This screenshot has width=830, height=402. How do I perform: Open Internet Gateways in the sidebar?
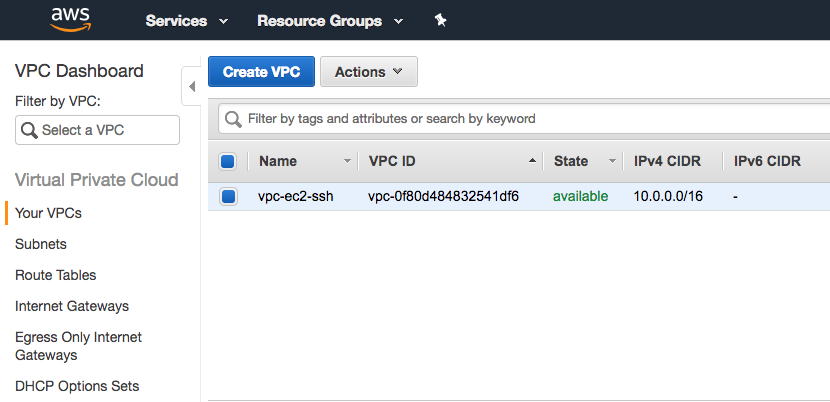72,306
